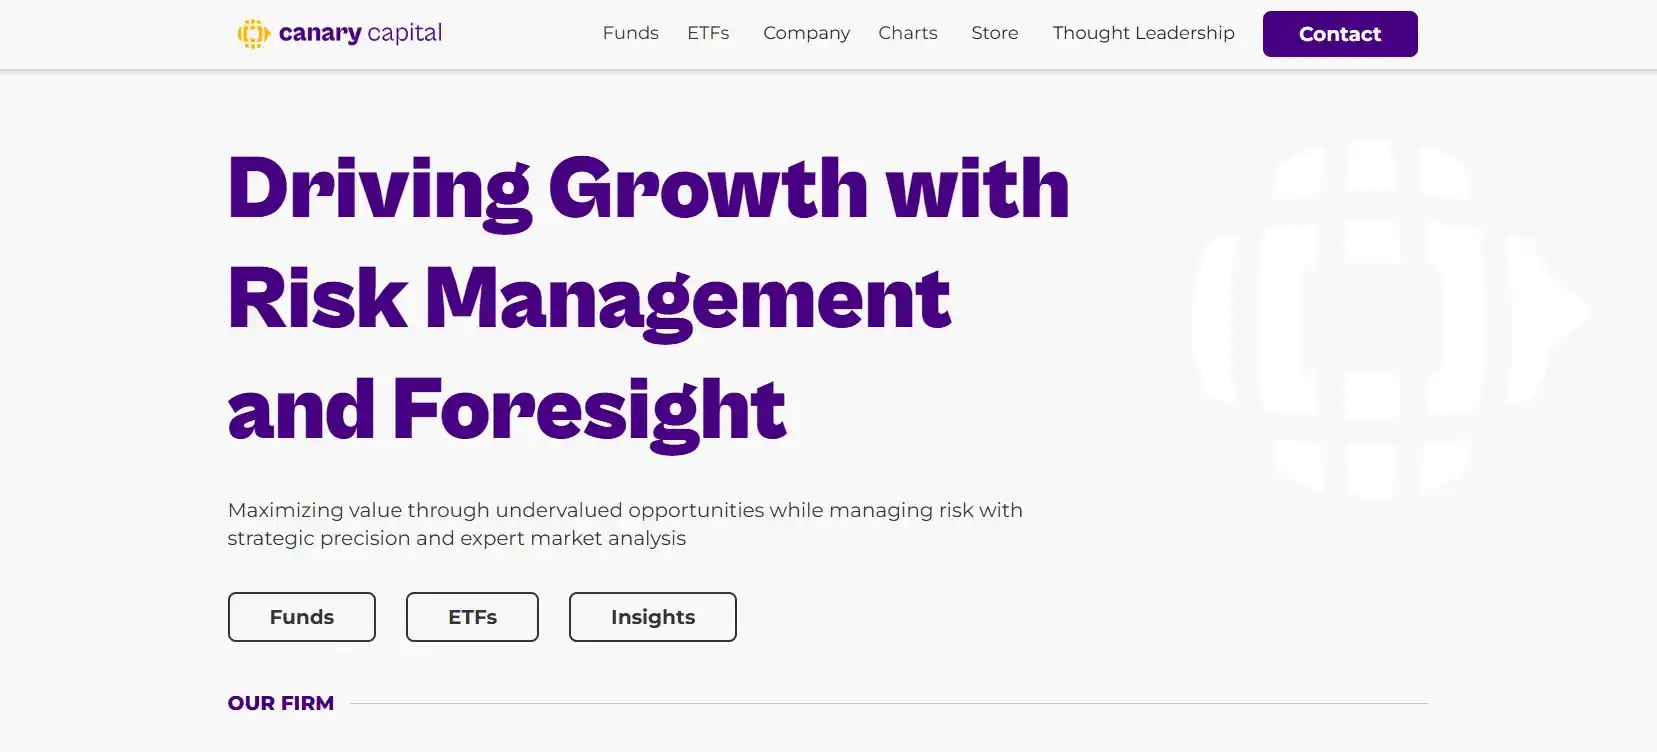
Task: Go to the Store navigation link
Action: [x=994, y=33]
